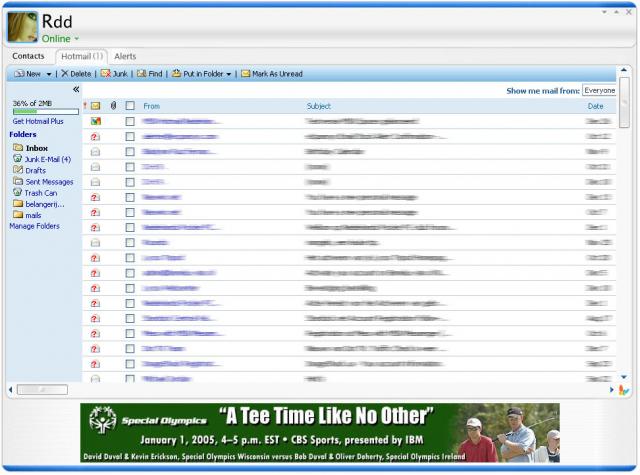640x475 pixels.
Task: Click the MSN butterfly icon in first message row
Action: coord(96,121)
